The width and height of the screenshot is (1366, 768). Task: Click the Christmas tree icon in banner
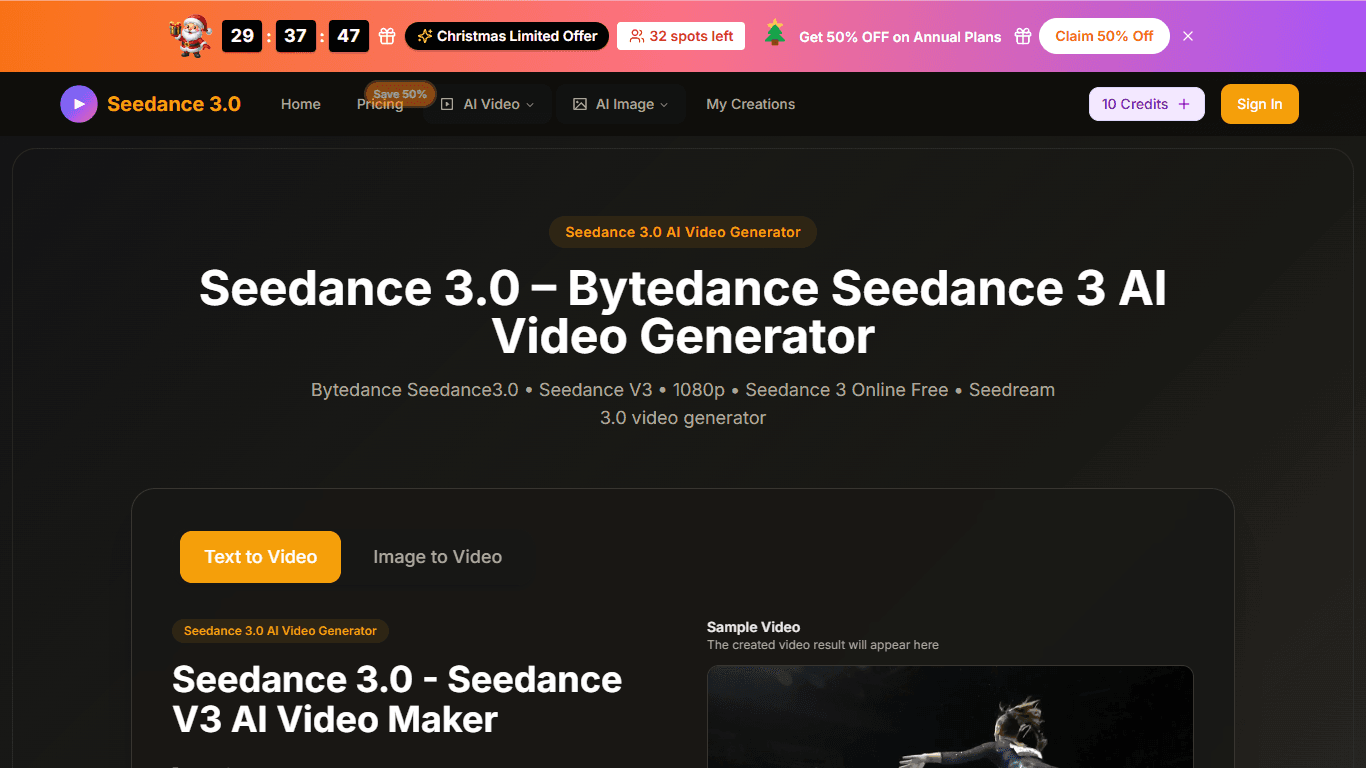coord(775,33)
